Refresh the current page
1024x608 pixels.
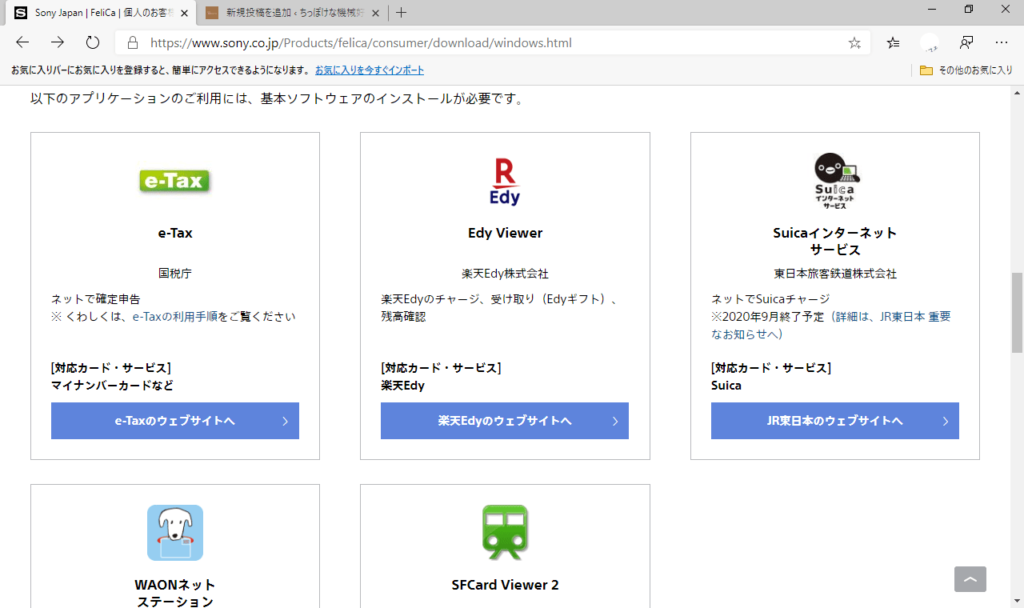pos(93,42)
